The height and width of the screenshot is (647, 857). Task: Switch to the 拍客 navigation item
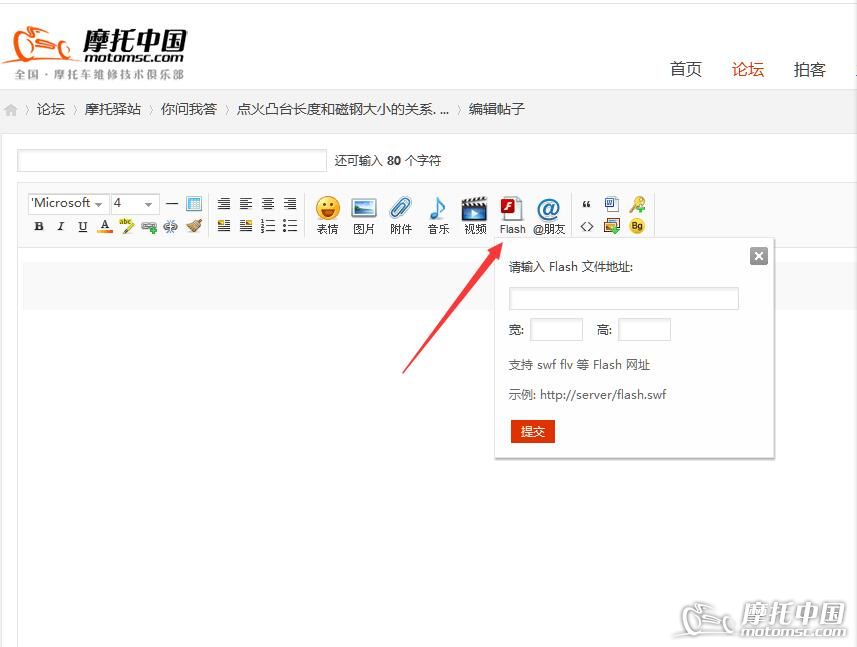click(x=810, y=69)
